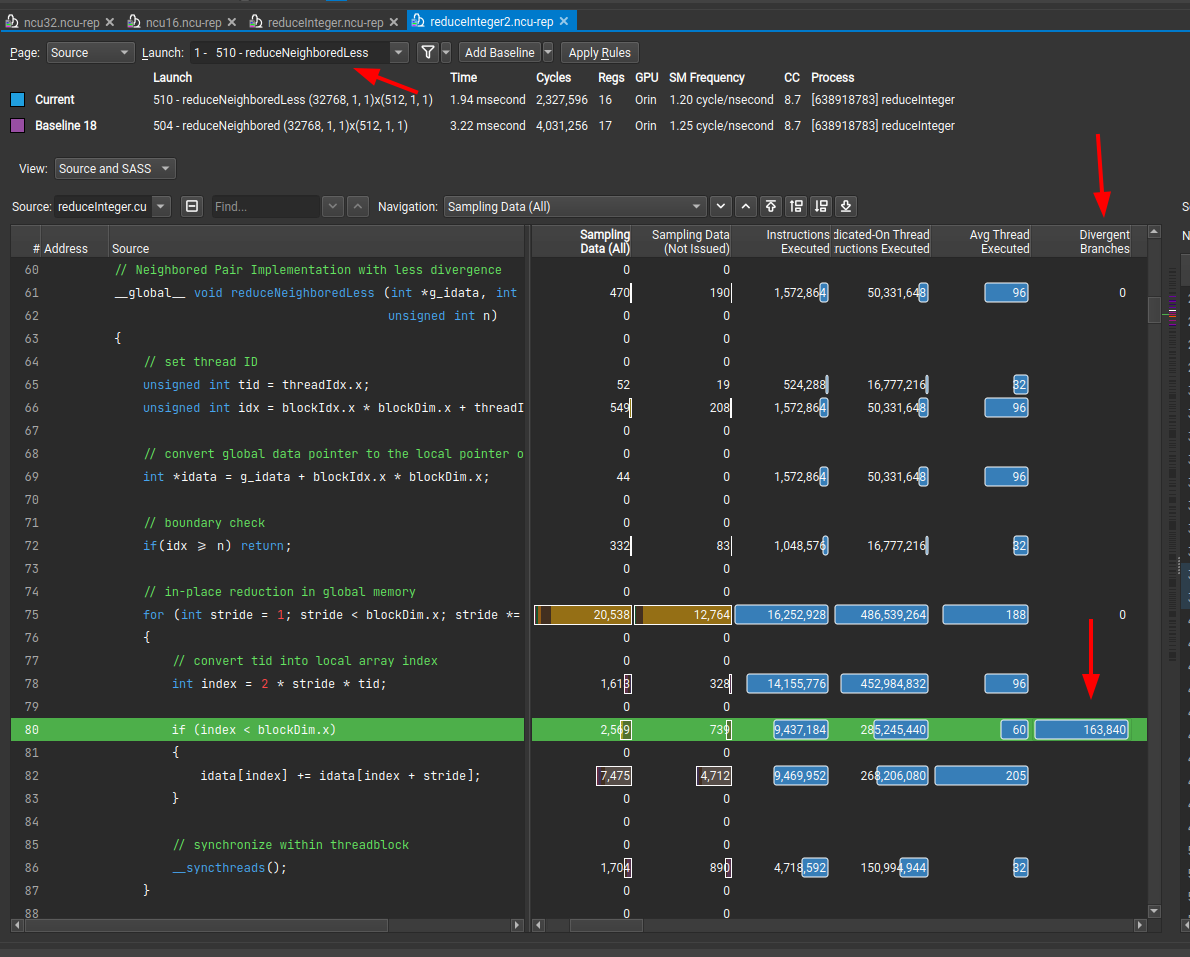Expand the View dropdown Source and SASS
This screenshot has height=957, width=1190.
tap(115, 169)
